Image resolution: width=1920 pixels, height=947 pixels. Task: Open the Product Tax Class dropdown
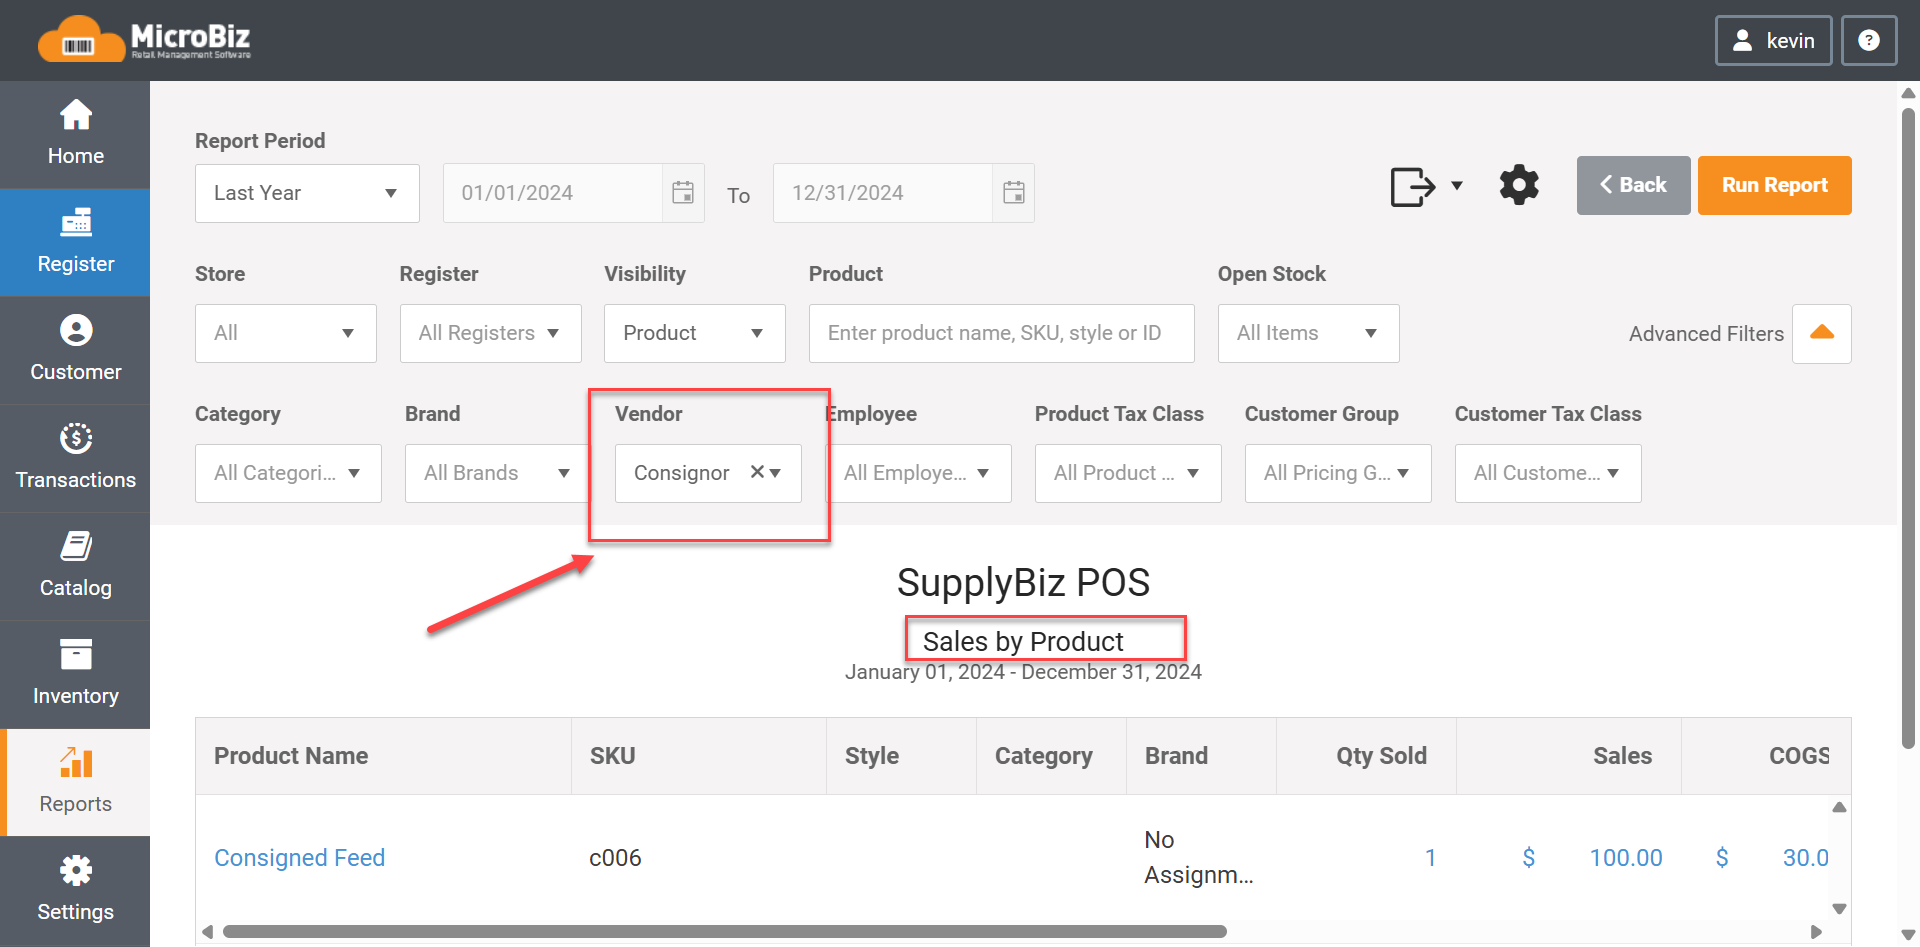point(1128,473)
